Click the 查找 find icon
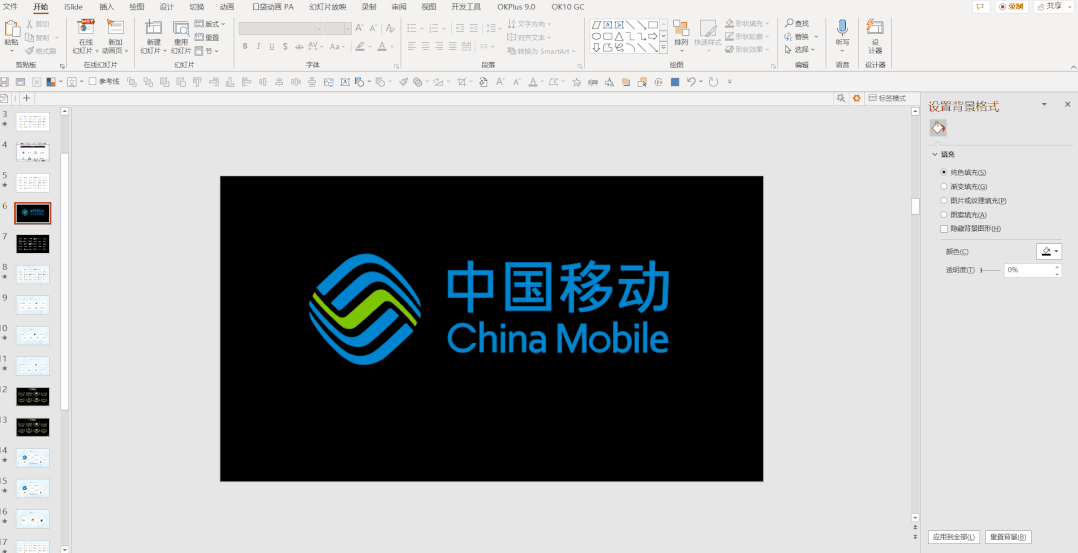 (x=798, y=23)
